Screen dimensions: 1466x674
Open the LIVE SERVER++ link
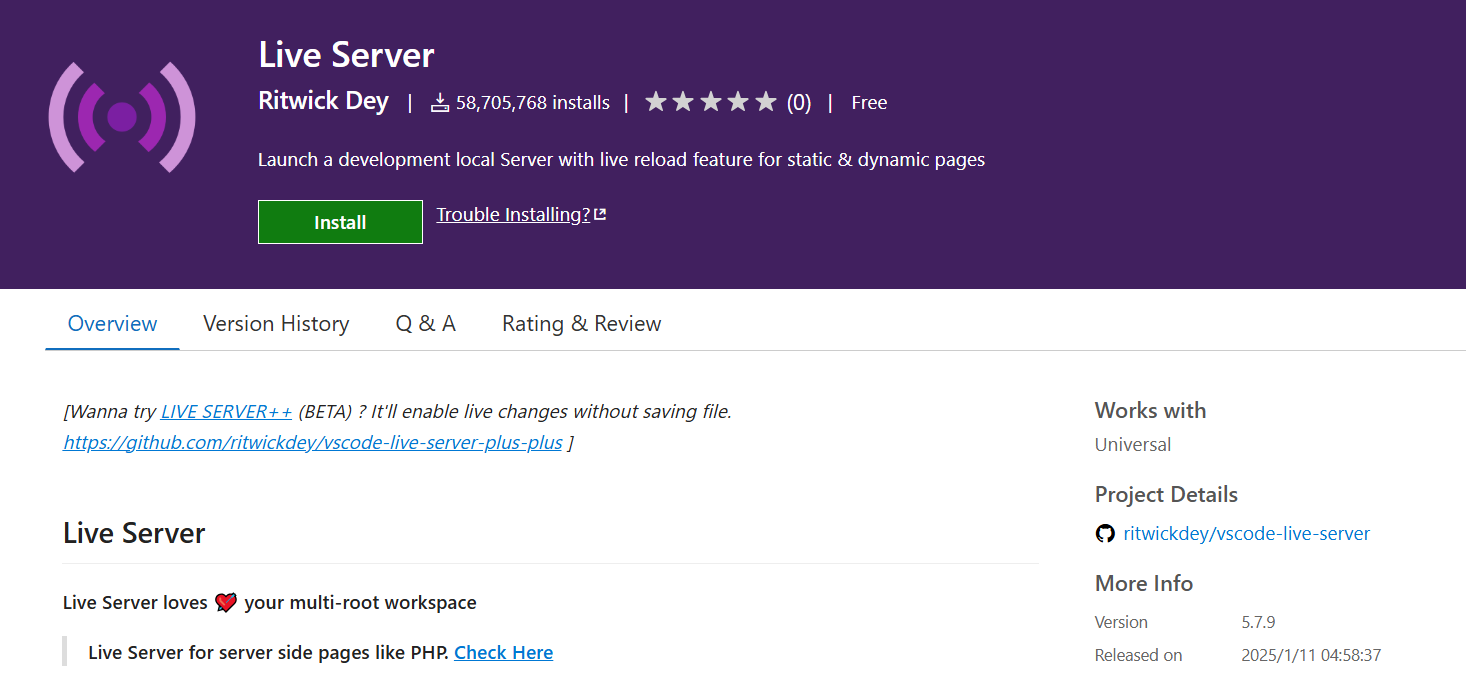226,411
